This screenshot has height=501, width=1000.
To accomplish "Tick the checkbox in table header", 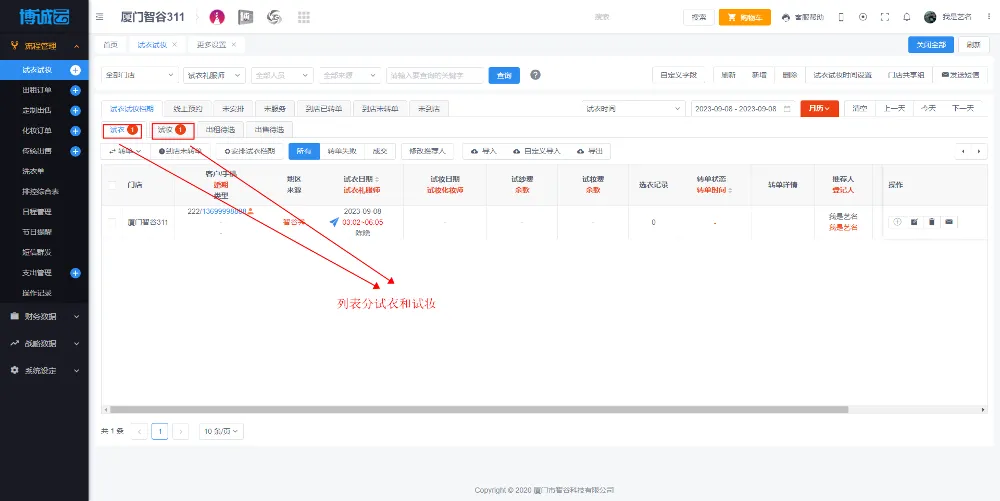I will pyautogui.click(x=112, y=185).
